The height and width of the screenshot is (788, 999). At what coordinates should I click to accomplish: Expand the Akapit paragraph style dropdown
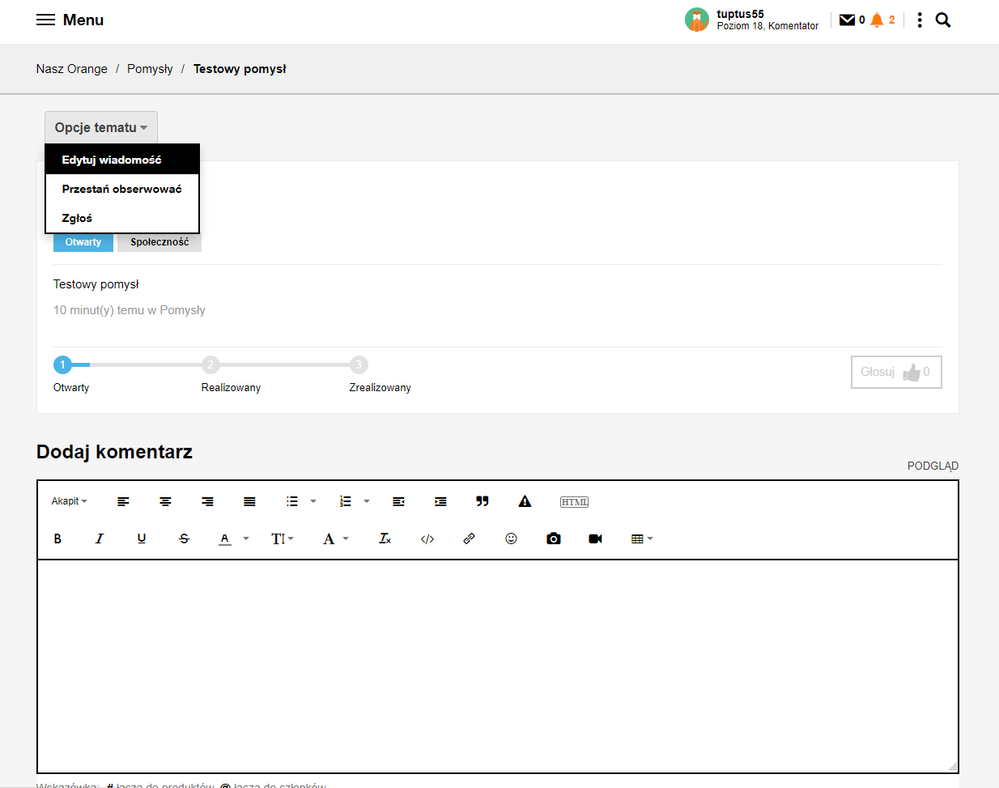click(x=69, y=501)
